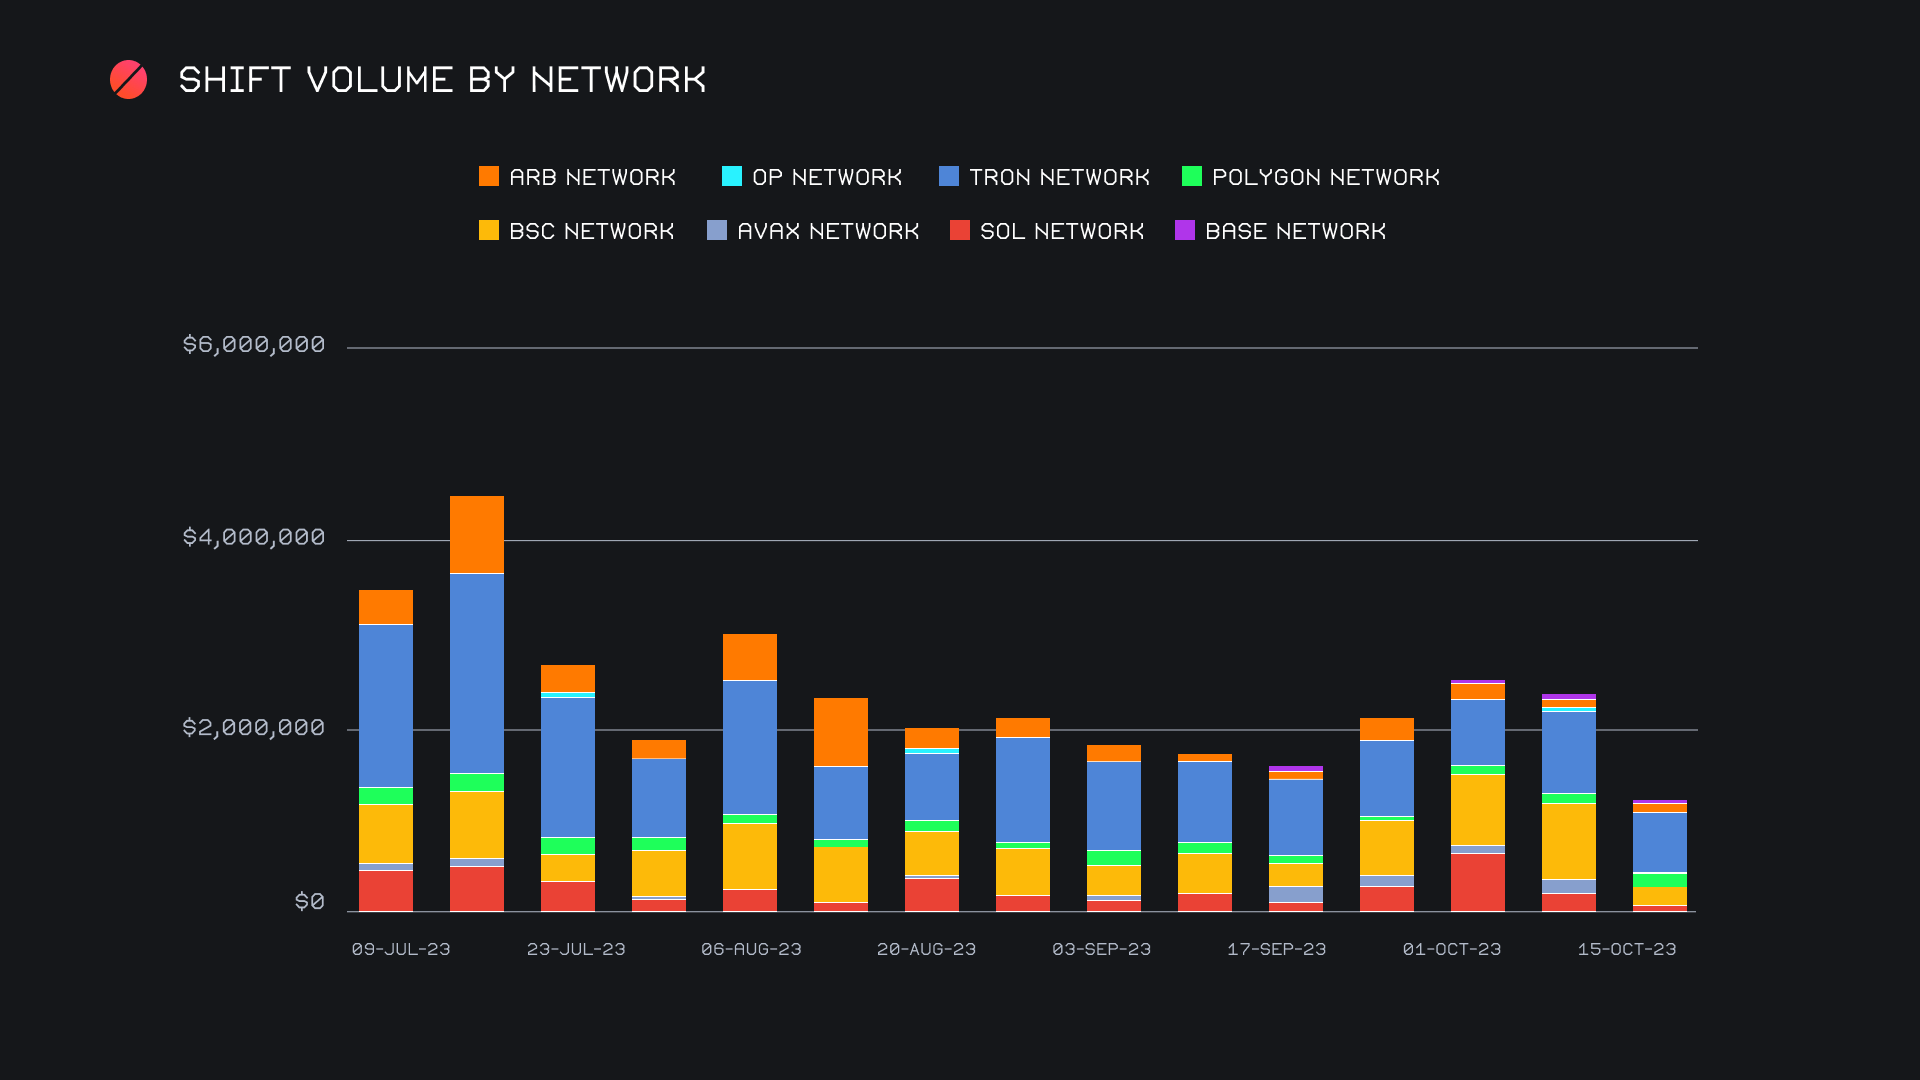Click the TRON Network legend label
This screenshot has width=1920, height=1080.
[1059, 177]
